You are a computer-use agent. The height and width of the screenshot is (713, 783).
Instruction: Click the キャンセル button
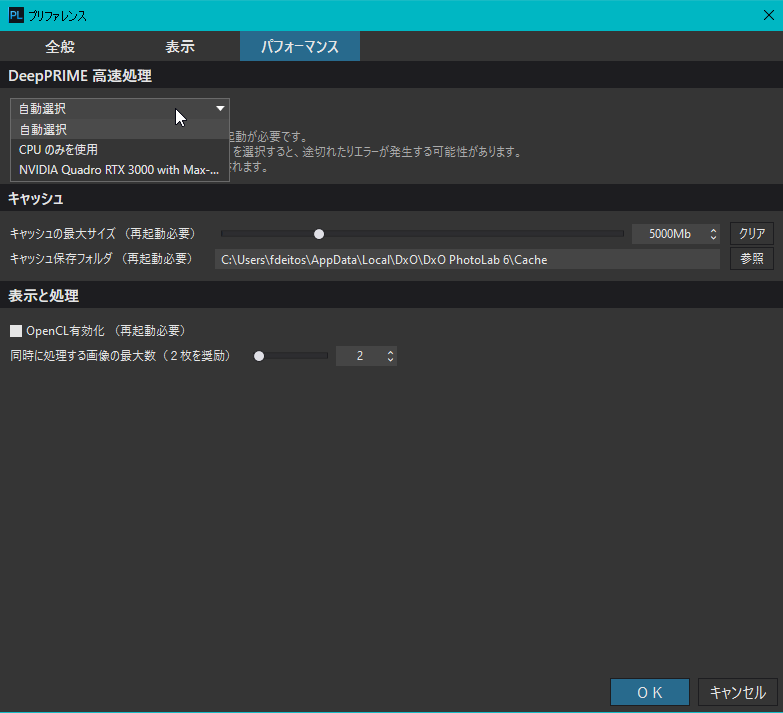tap(738, 692)
